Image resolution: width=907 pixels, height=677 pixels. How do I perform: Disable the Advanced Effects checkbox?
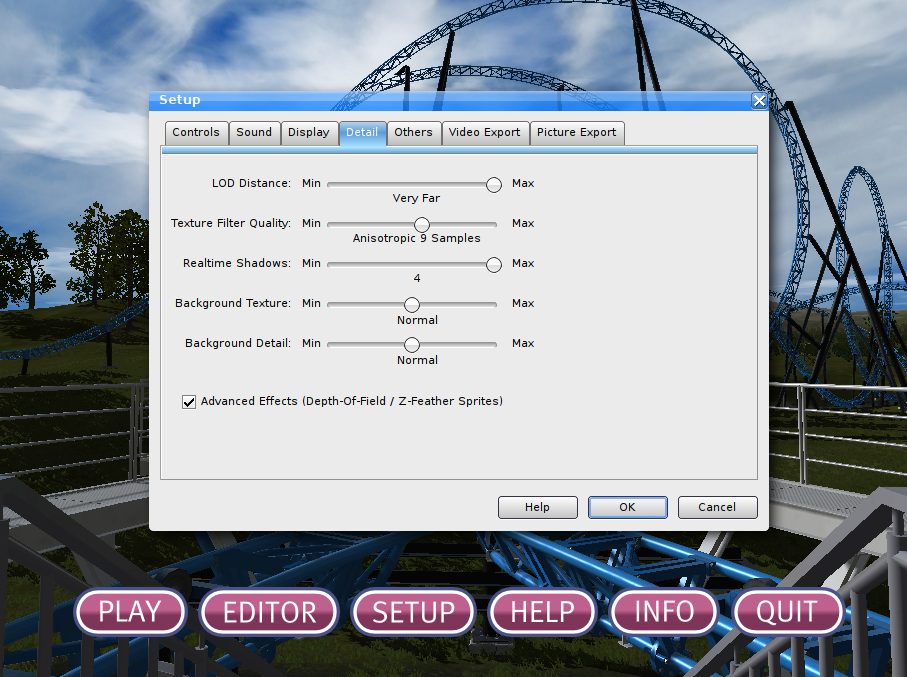tap(189, 402)
